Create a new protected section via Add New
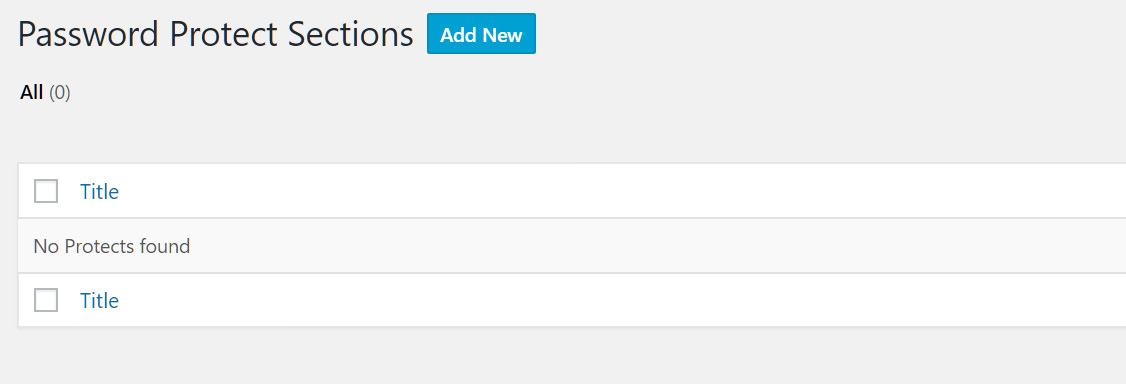 point(481,34)
